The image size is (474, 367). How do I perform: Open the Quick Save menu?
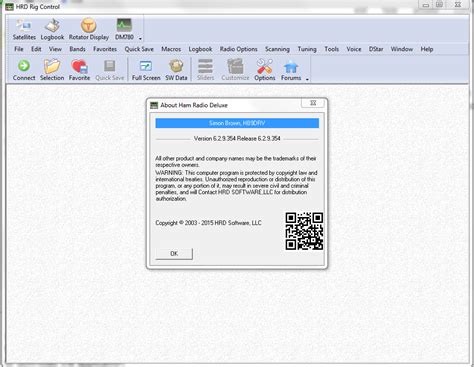[139, 49]
